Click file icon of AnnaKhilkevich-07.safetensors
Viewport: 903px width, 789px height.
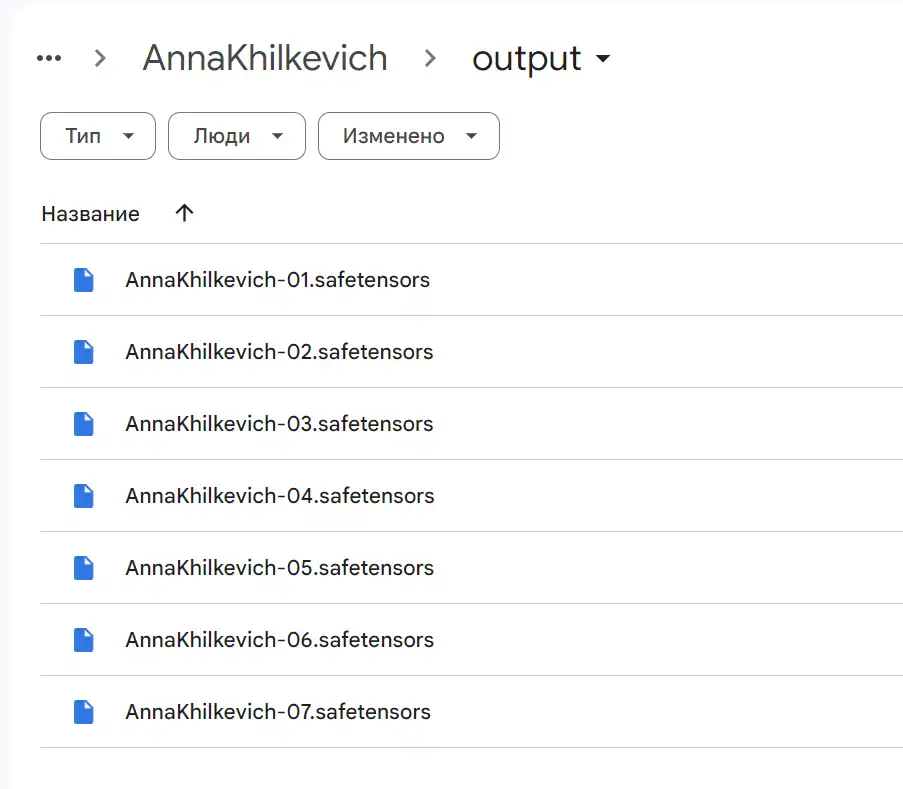point(84,712)
